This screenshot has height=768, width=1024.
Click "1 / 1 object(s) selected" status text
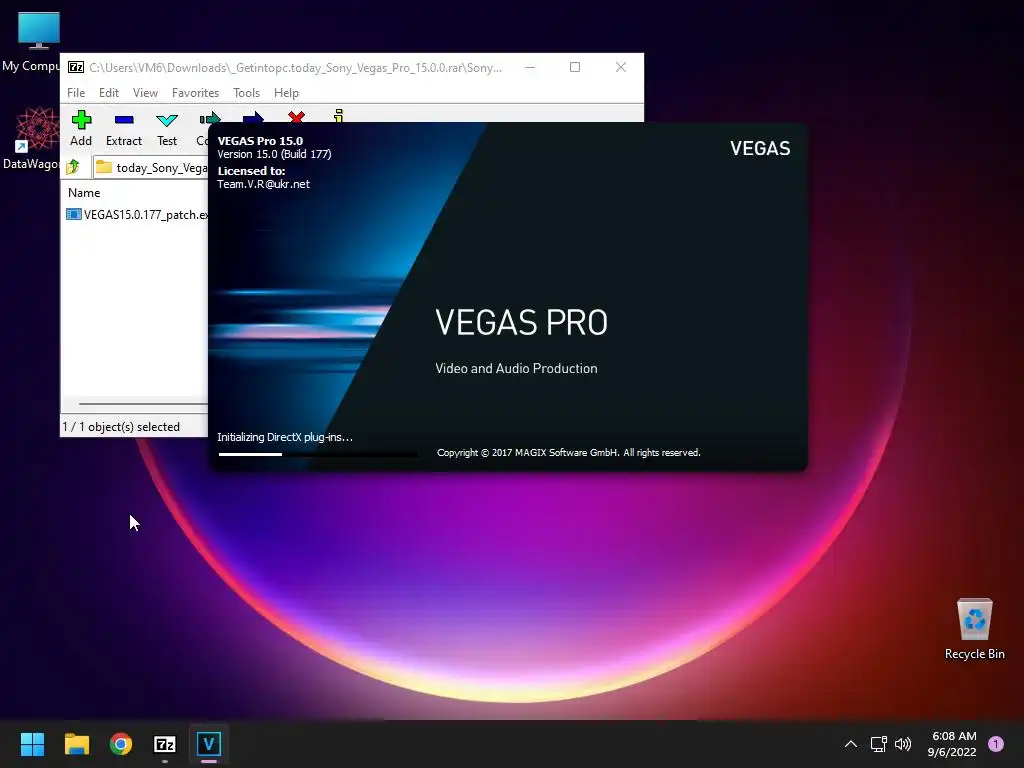[121, 426]
